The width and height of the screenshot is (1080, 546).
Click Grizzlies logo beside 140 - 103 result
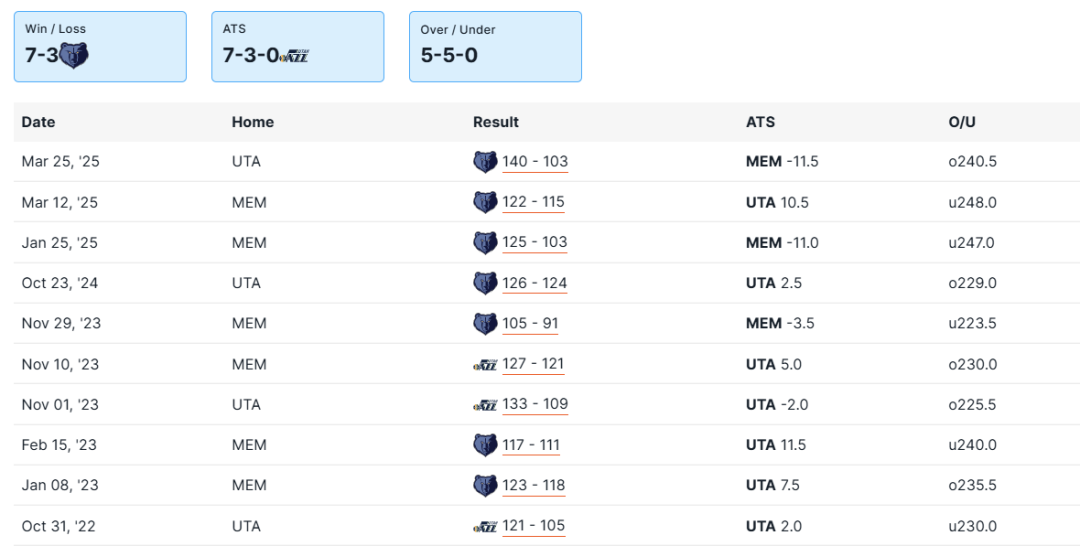[x=485, y=162]
